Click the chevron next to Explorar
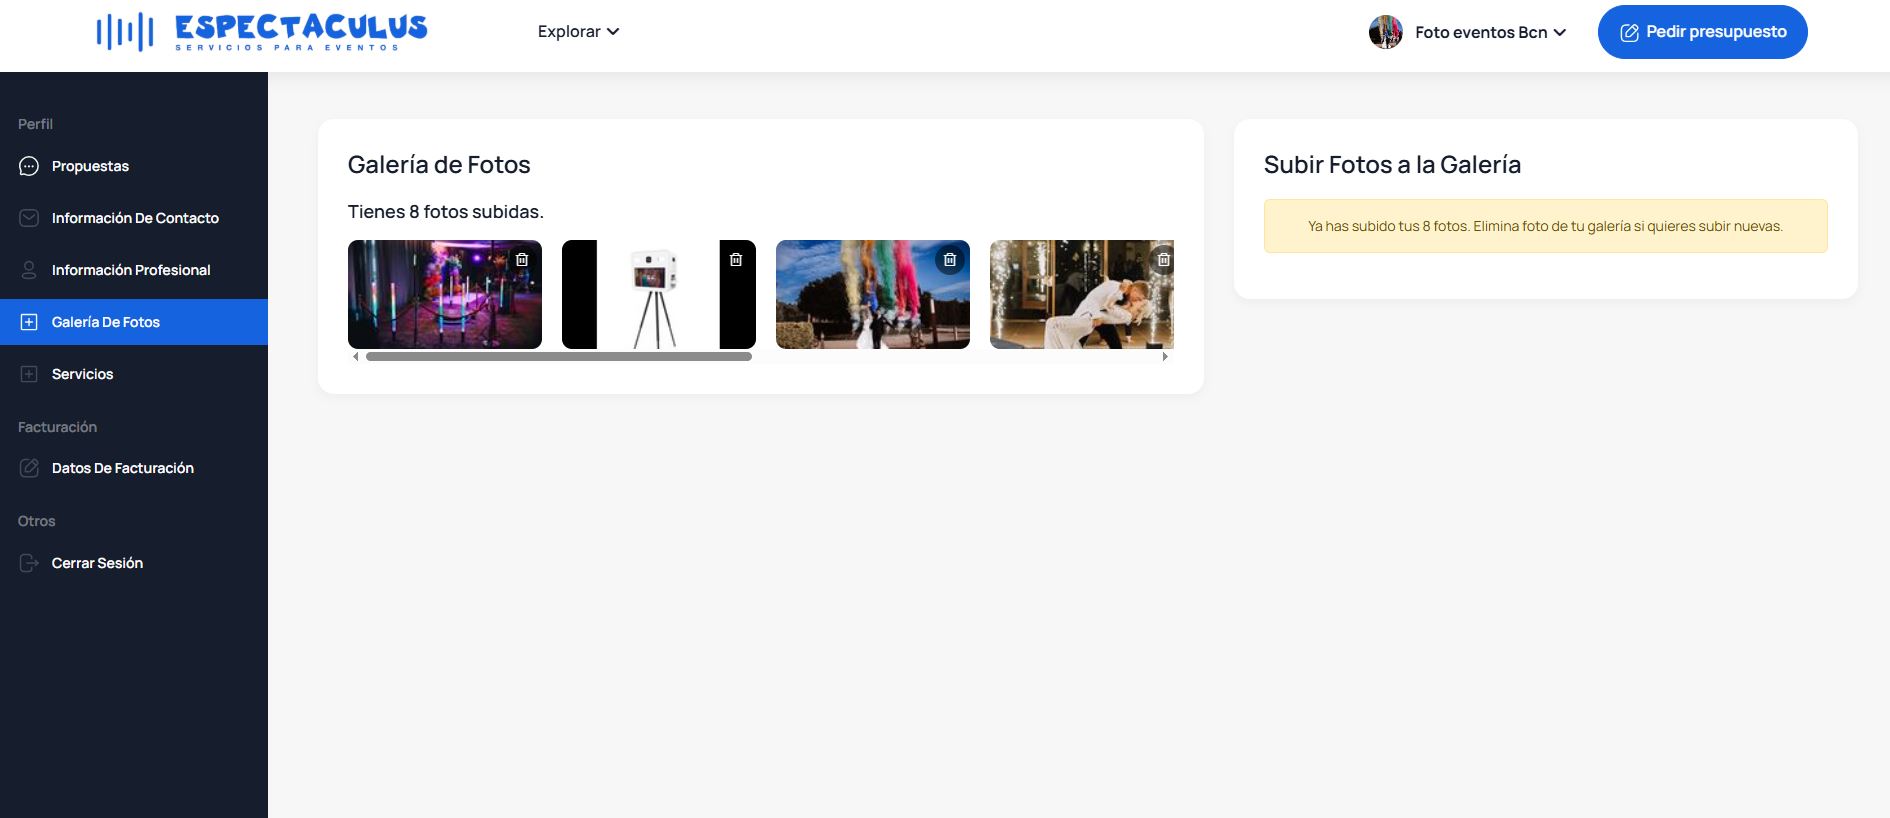The image size is (1890, 818). [x=613, y=32]
